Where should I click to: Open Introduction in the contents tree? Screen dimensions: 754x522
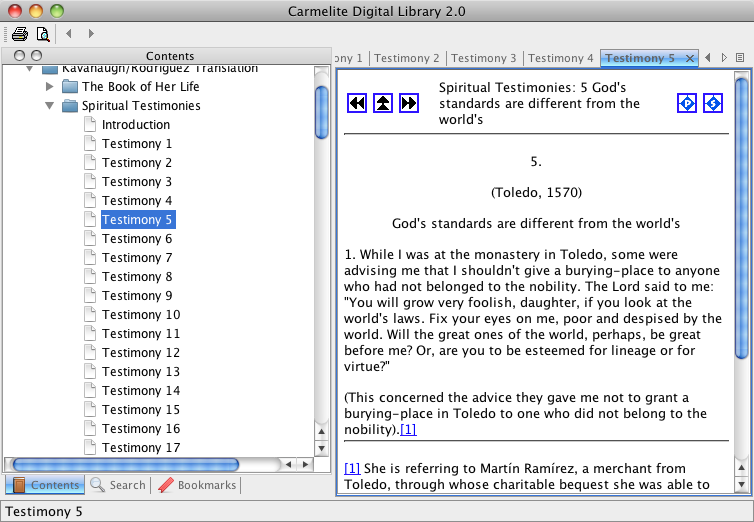click(136, 125)
